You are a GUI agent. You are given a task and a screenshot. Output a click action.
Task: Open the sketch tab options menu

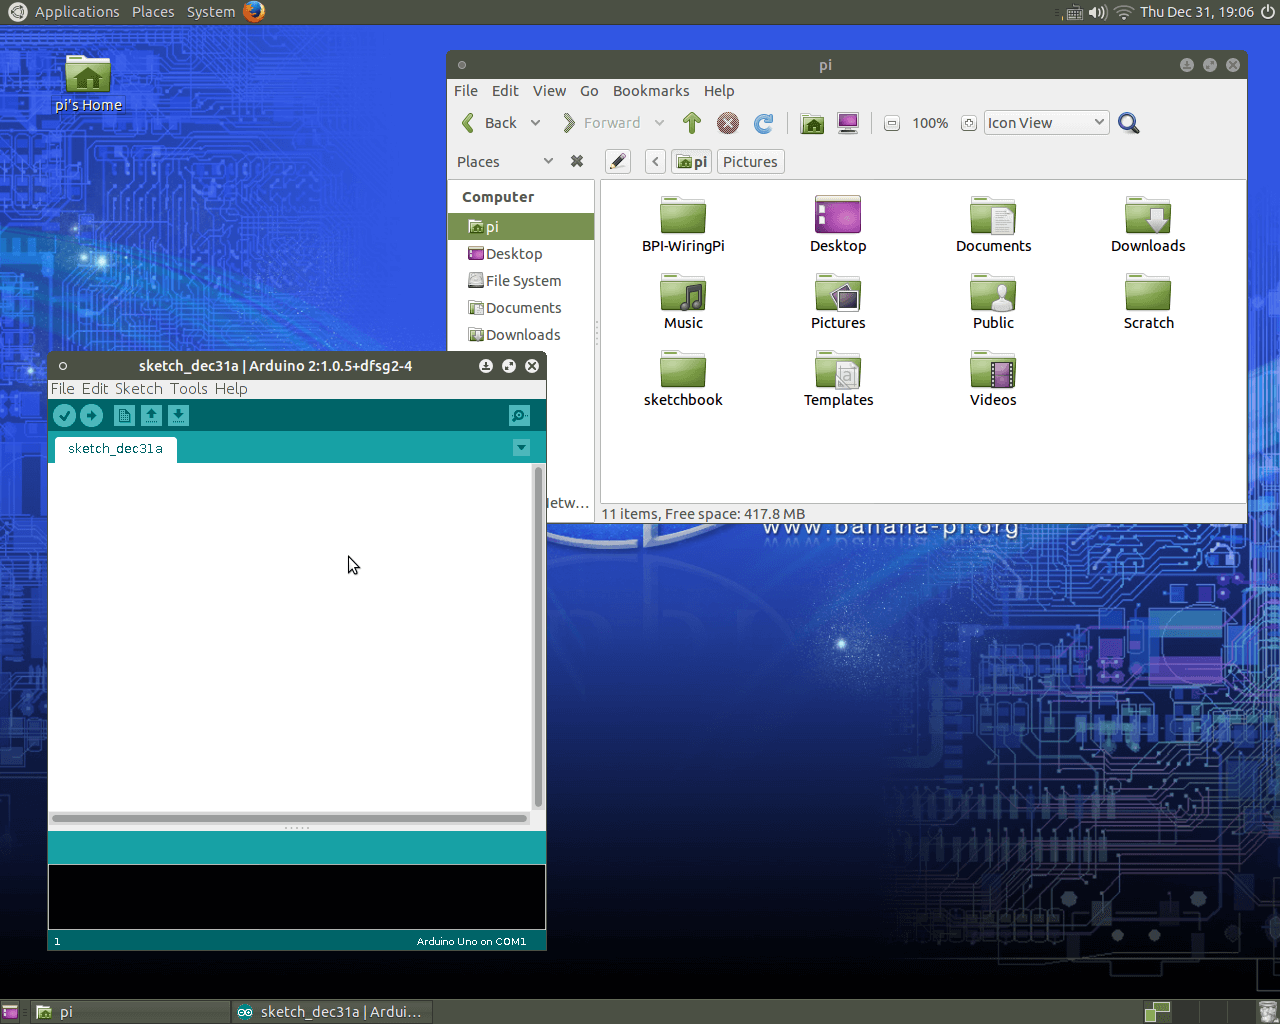(x=521, y=447)
